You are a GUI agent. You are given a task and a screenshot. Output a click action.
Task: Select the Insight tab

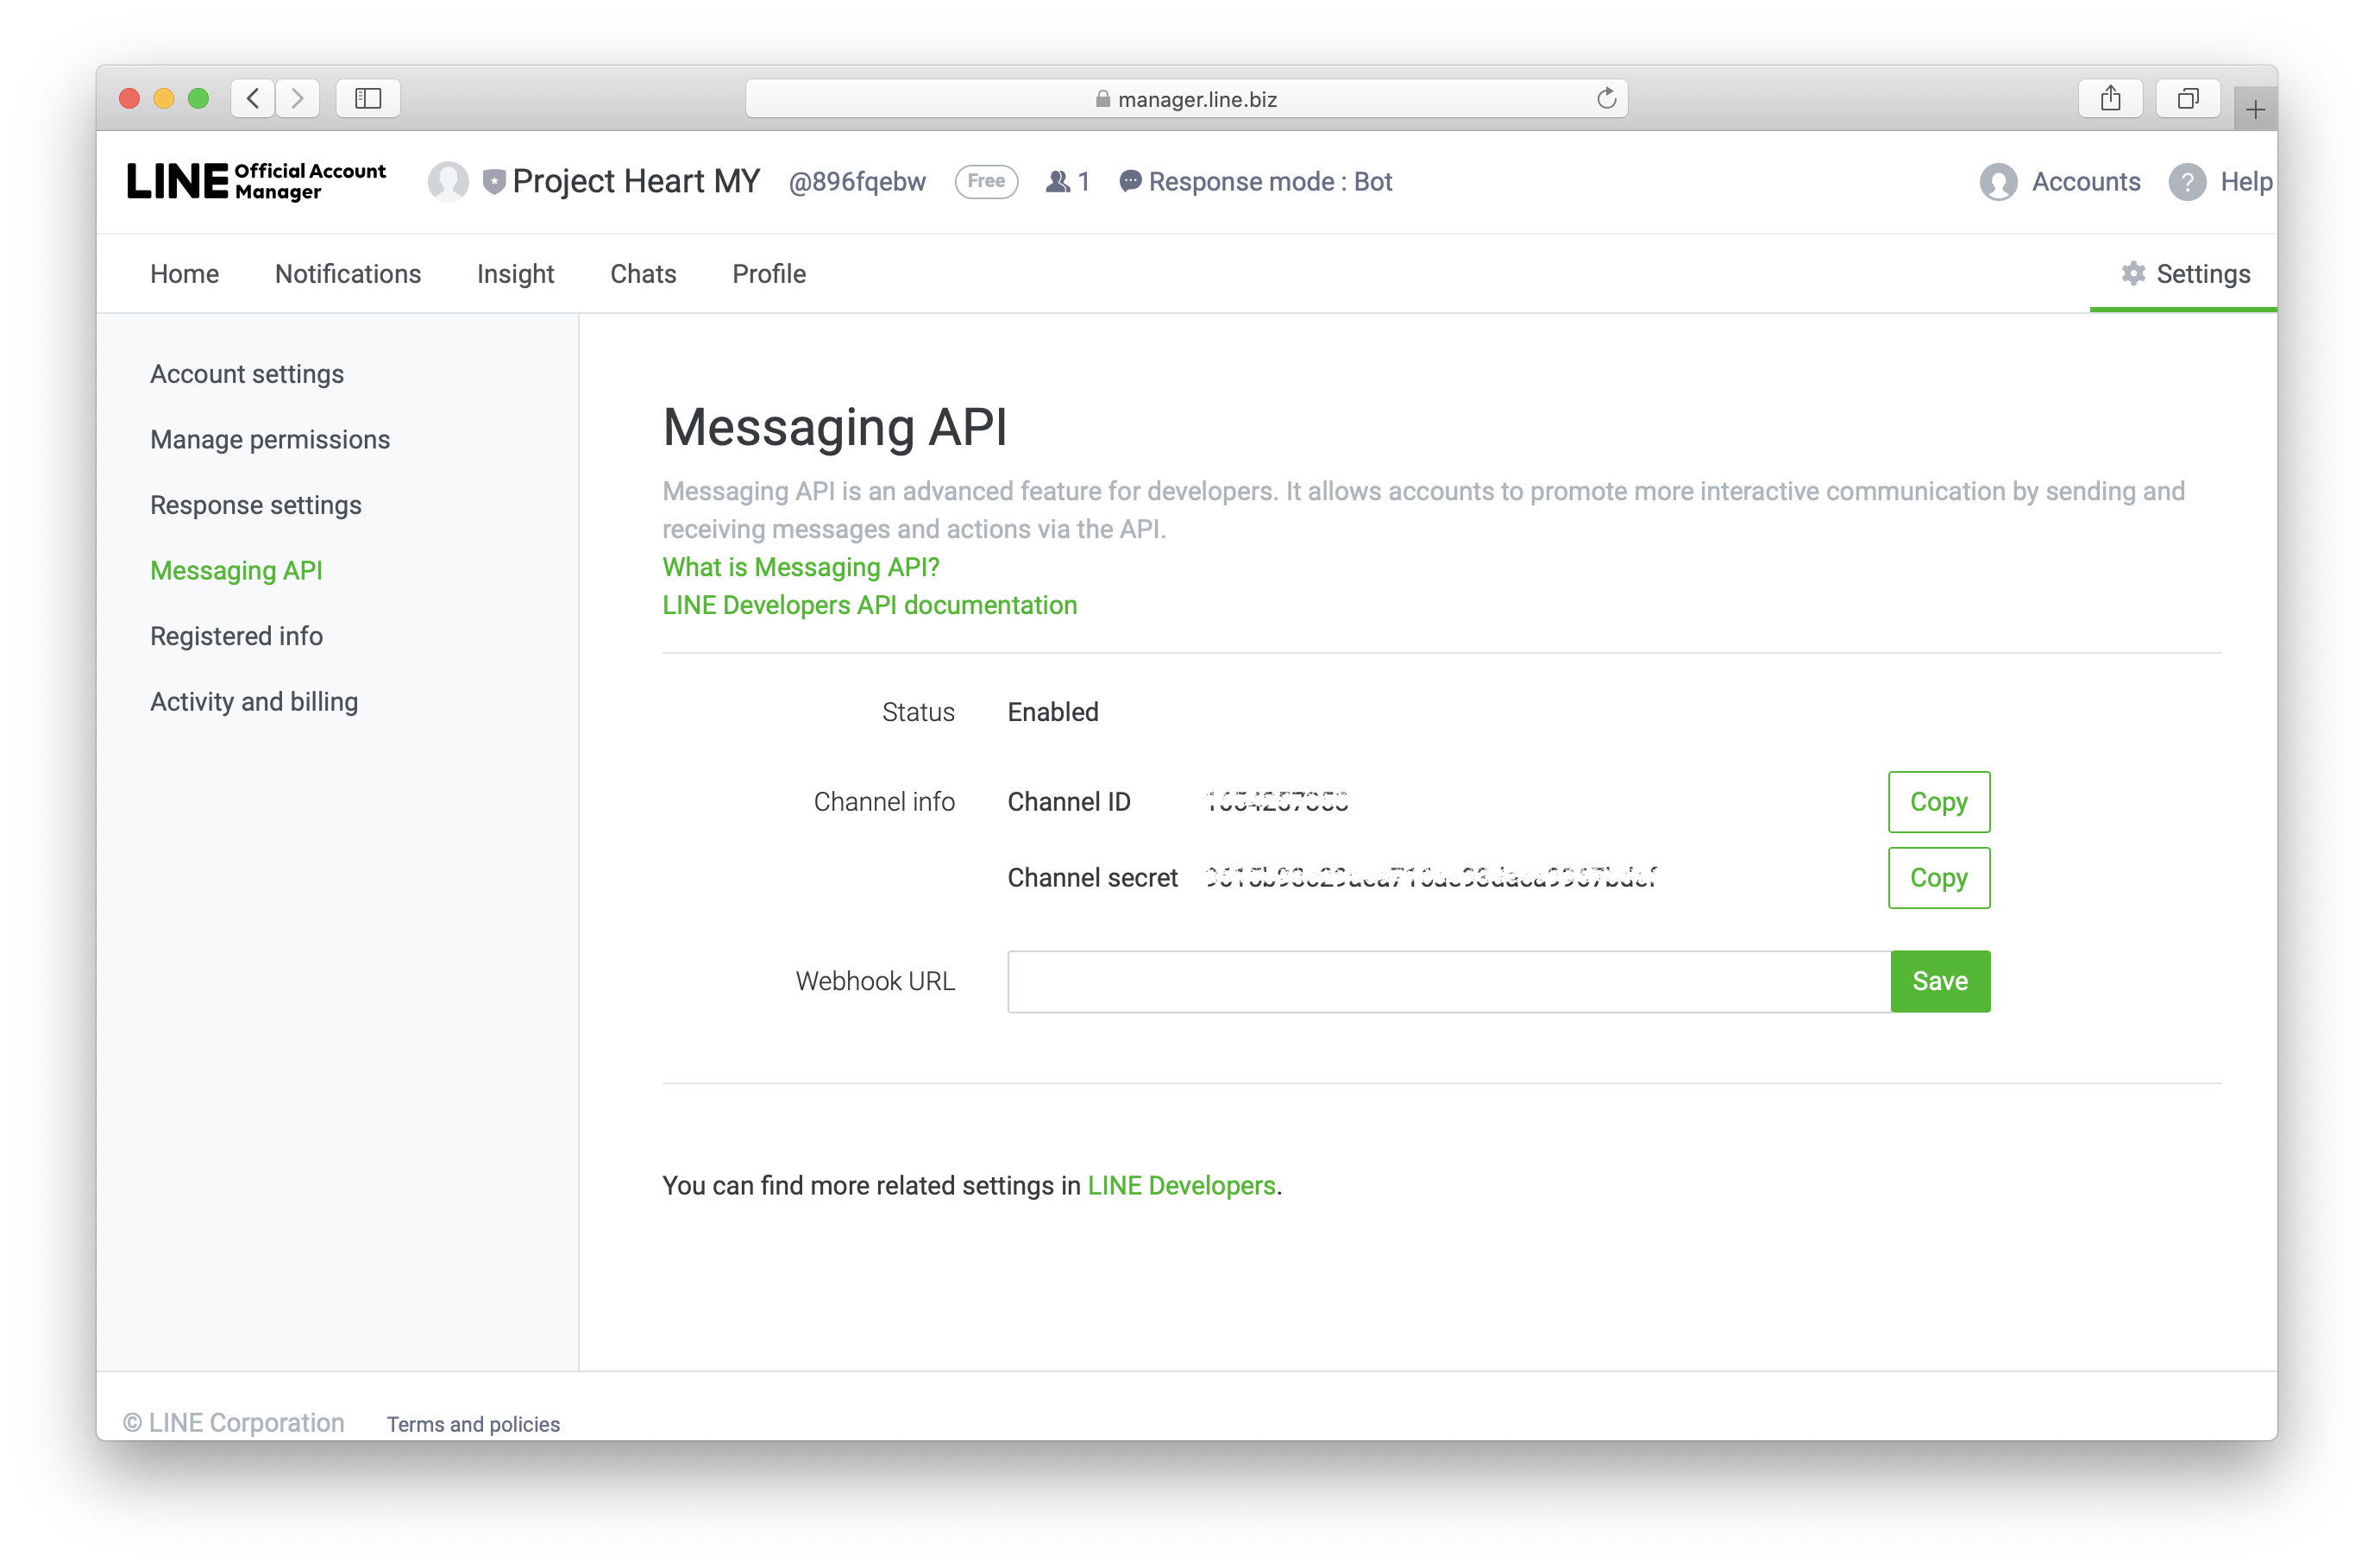[514, 273]
